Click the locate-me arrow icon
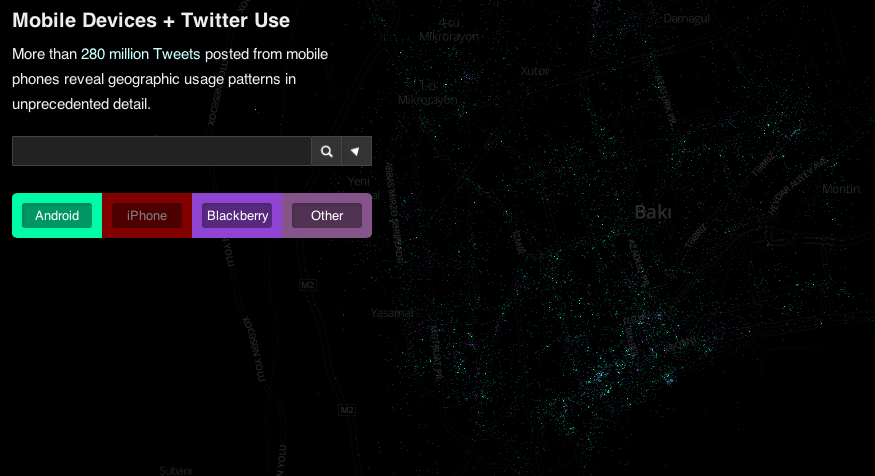This screenshot has height=476, width=875. (356, 151)
